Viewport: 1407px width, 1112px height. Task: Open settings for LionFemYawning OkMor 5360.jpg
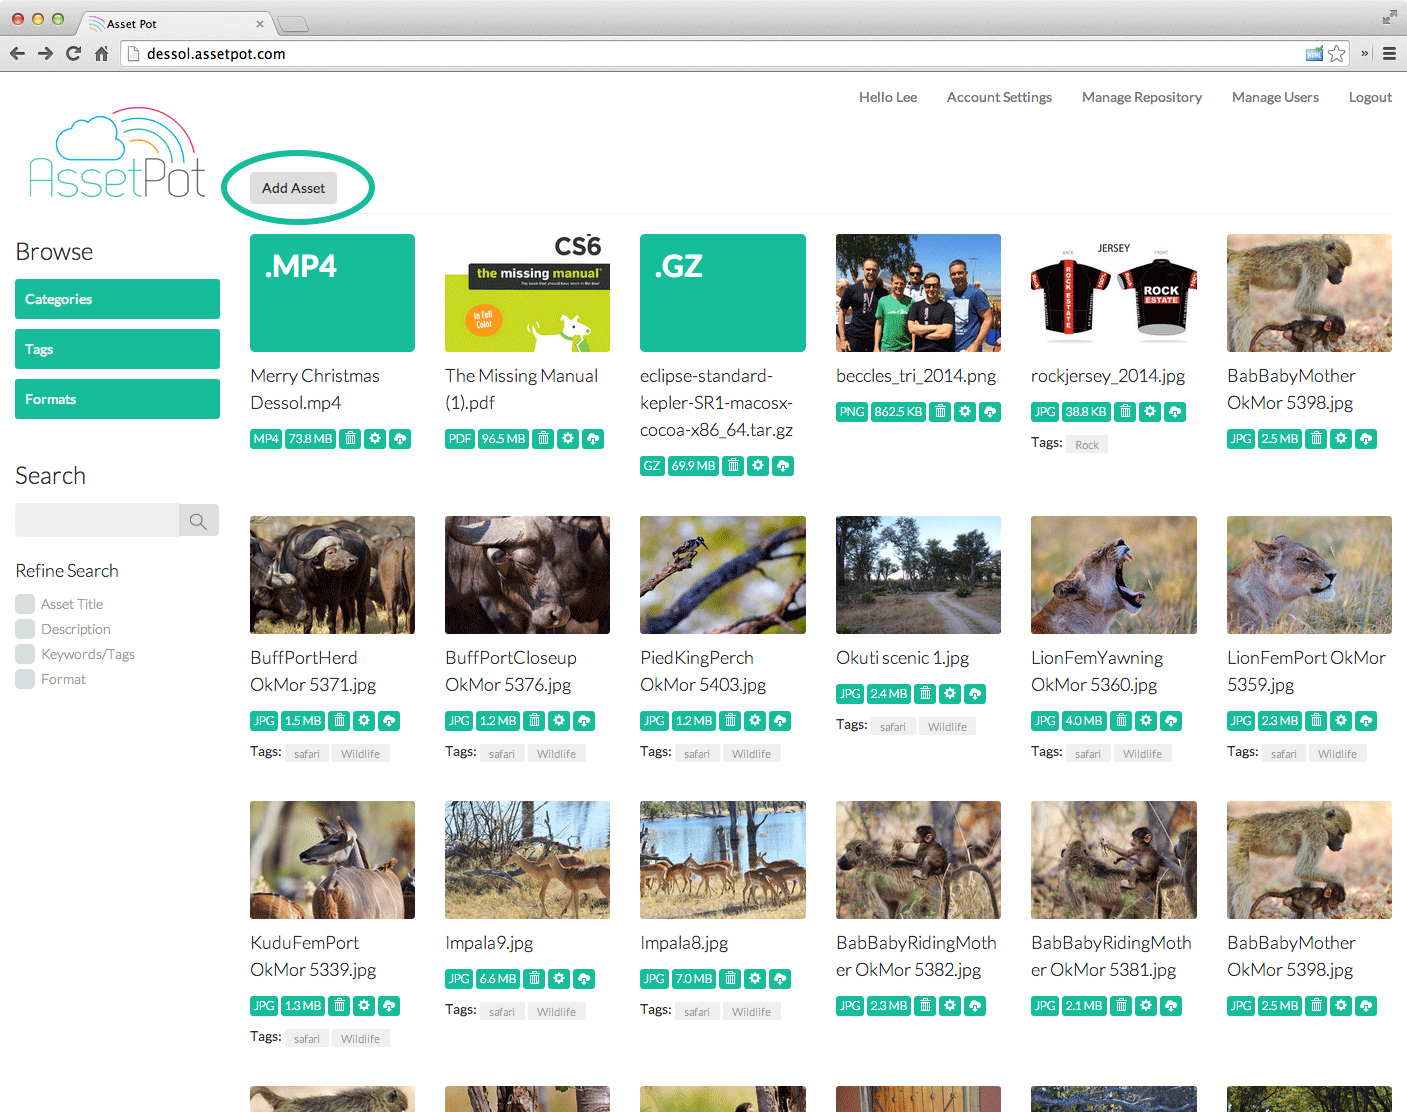(x=1147, y=721)
